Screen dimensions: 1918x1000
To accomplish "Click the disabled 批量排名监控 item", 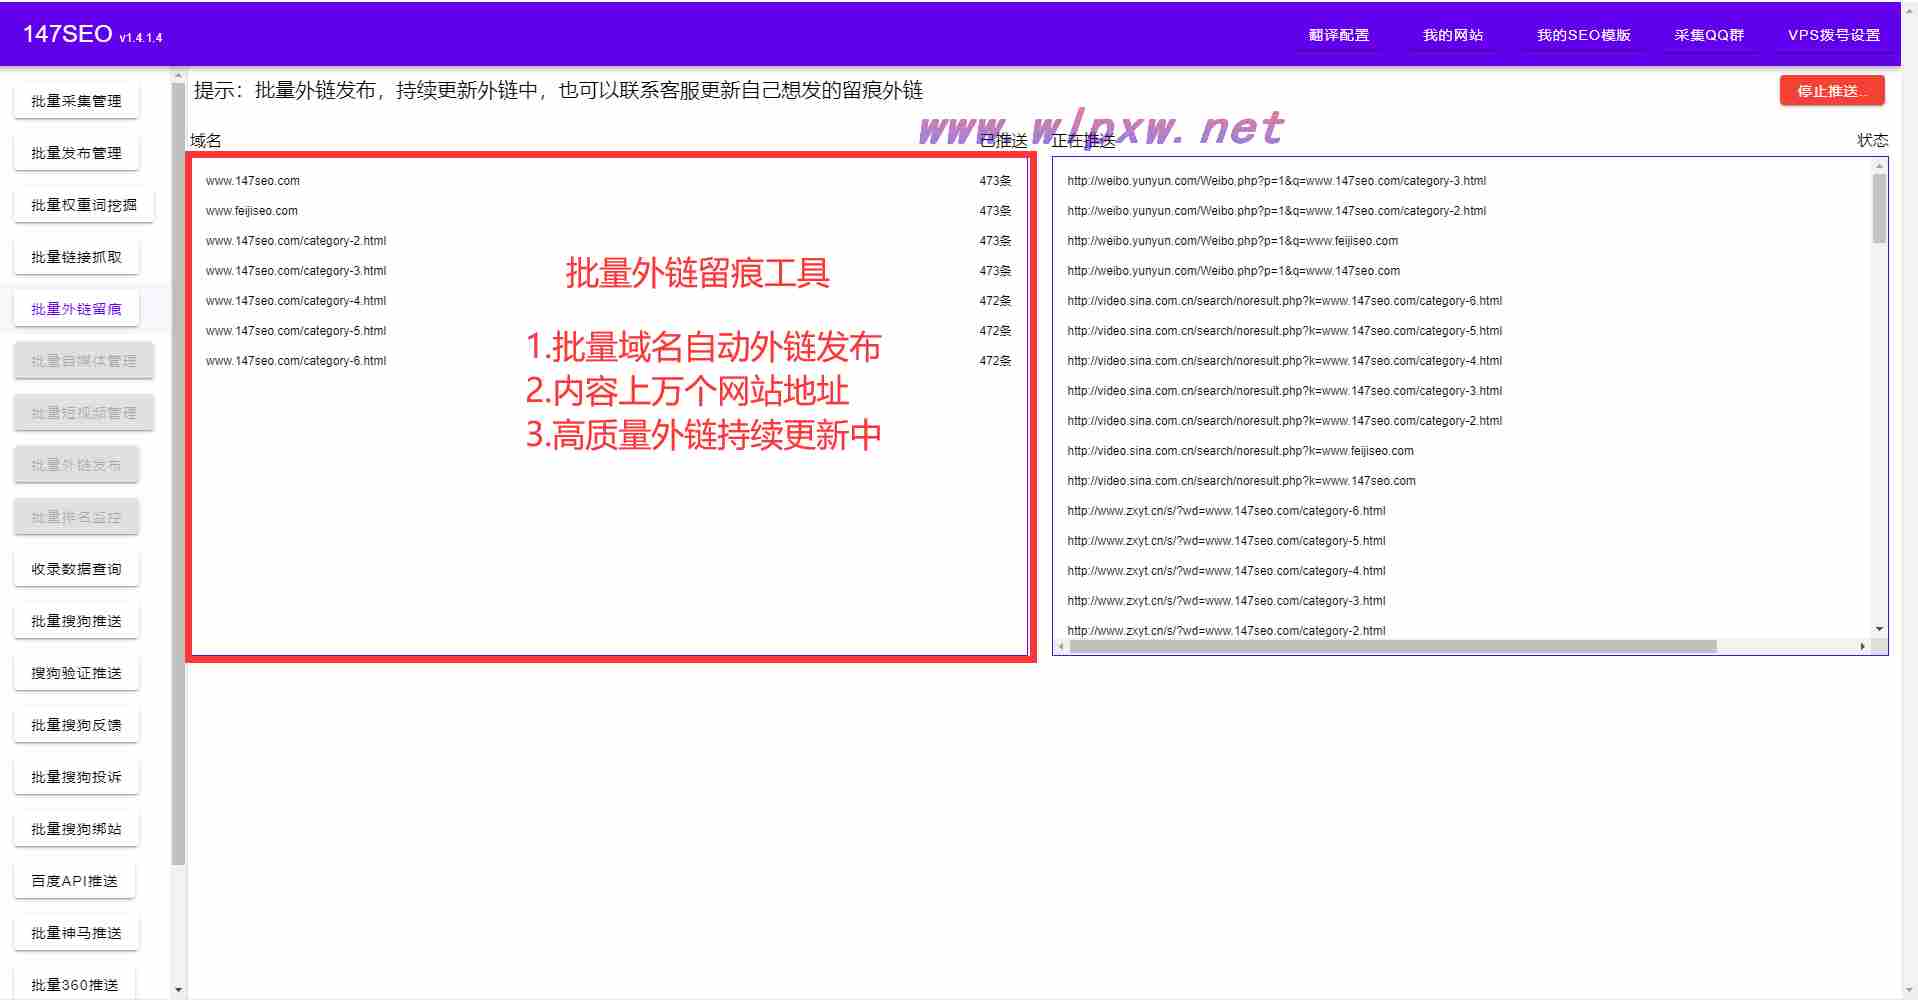I will [x=76, y=517].
